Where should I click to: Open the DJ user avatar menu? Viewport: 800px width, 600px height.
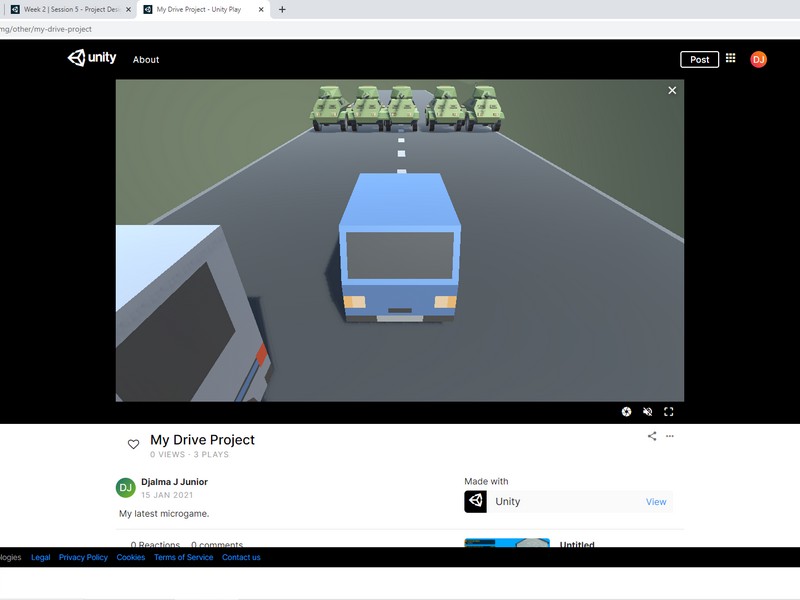pos(758,59)
